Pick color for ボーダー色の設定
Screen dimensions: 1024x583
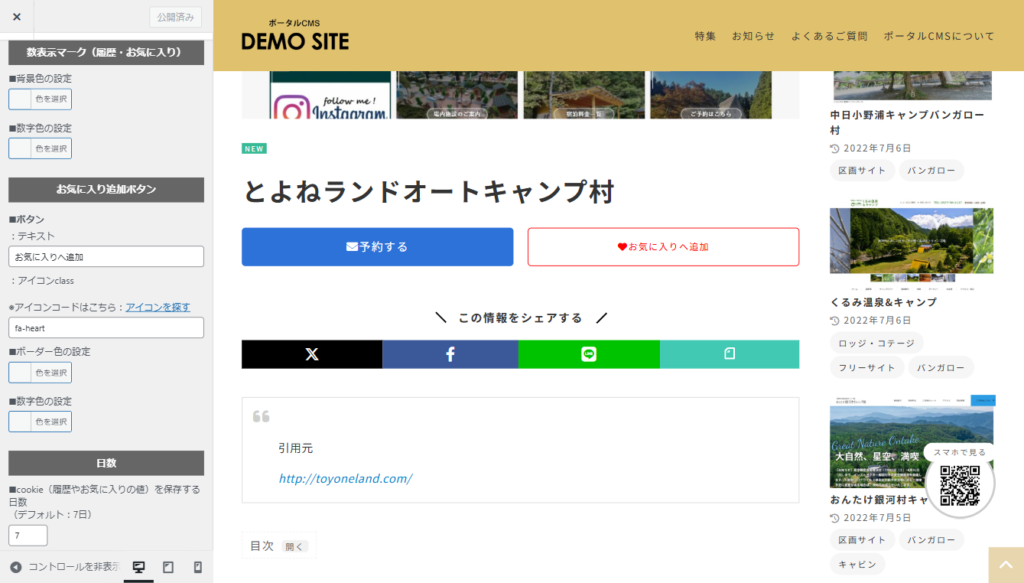click(40, 373)
